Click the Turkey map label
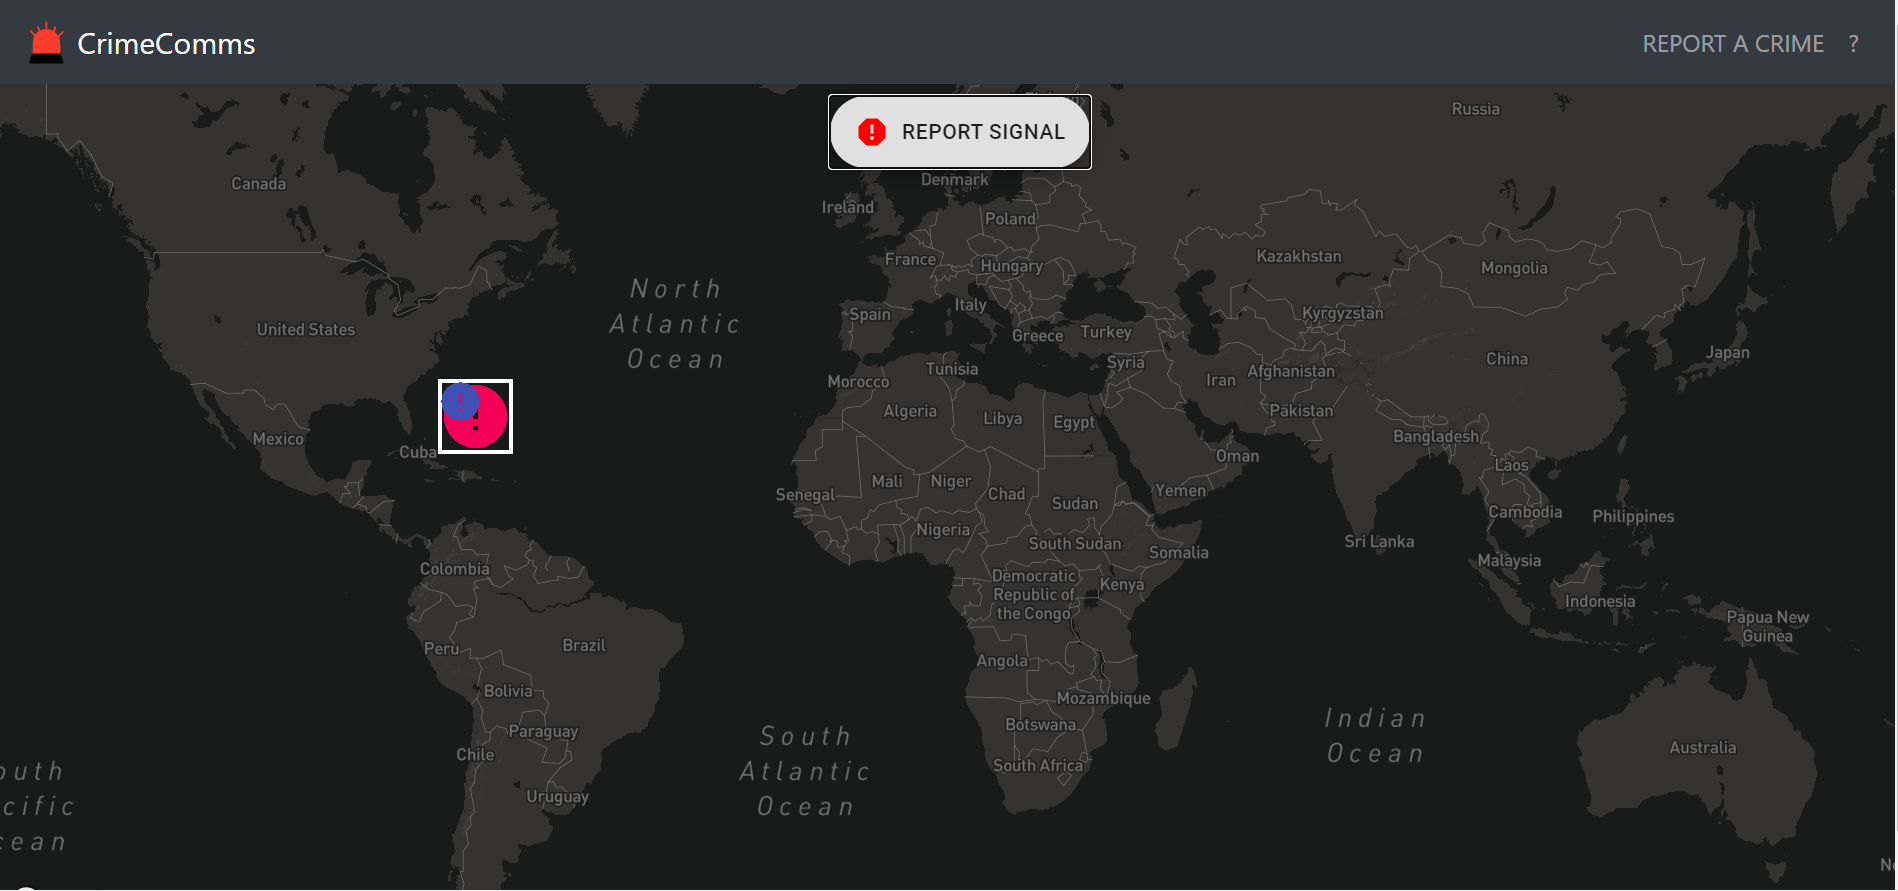1898x891 pixels. click(x=1106, y=332)
